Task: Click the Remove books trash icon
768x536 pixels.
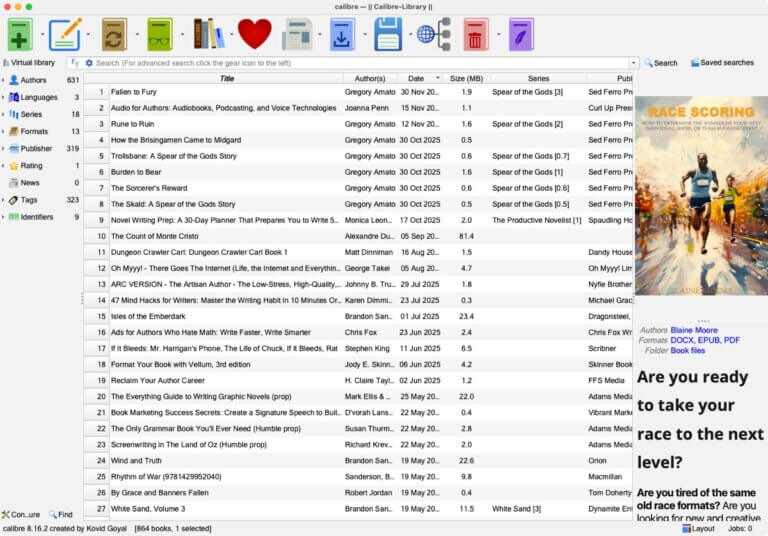Action: 476,34
